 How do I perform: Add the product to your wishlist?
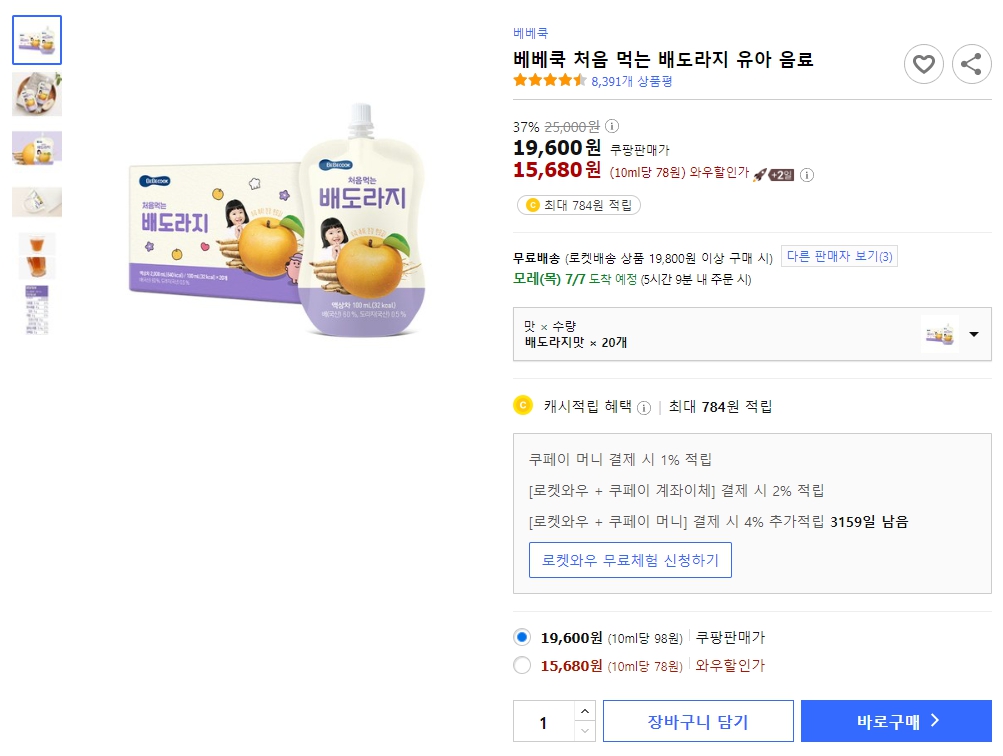(923, 64)
